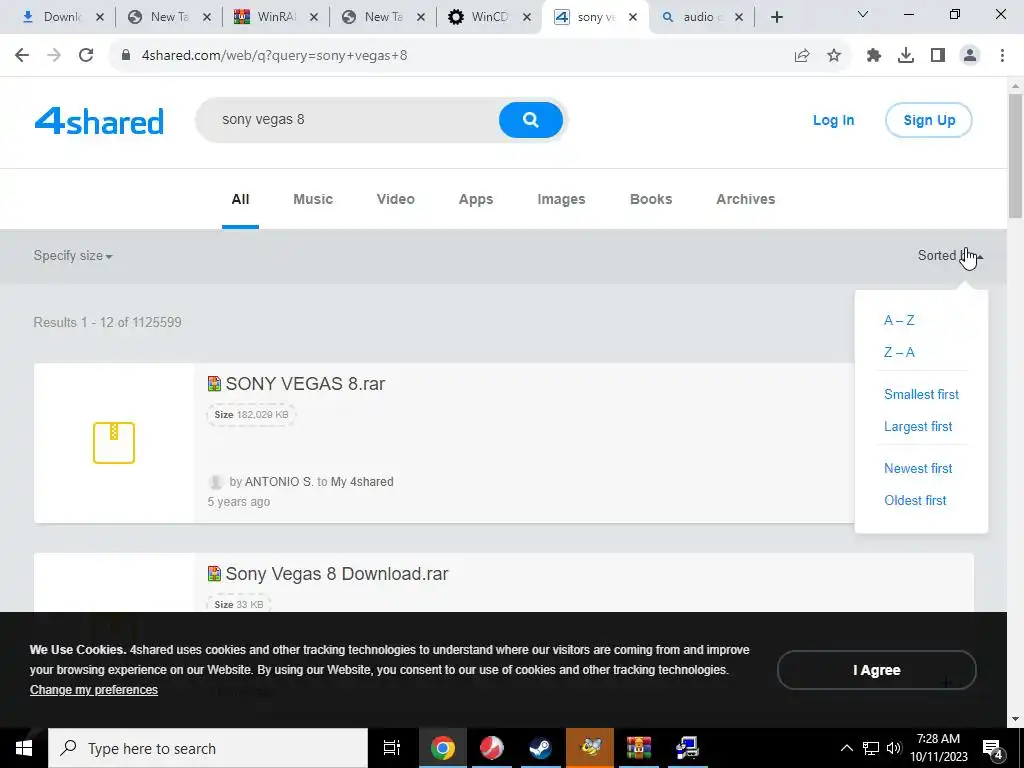
Task: Click the page vertical scrollbar thumb
Action: click(1015, 155)
